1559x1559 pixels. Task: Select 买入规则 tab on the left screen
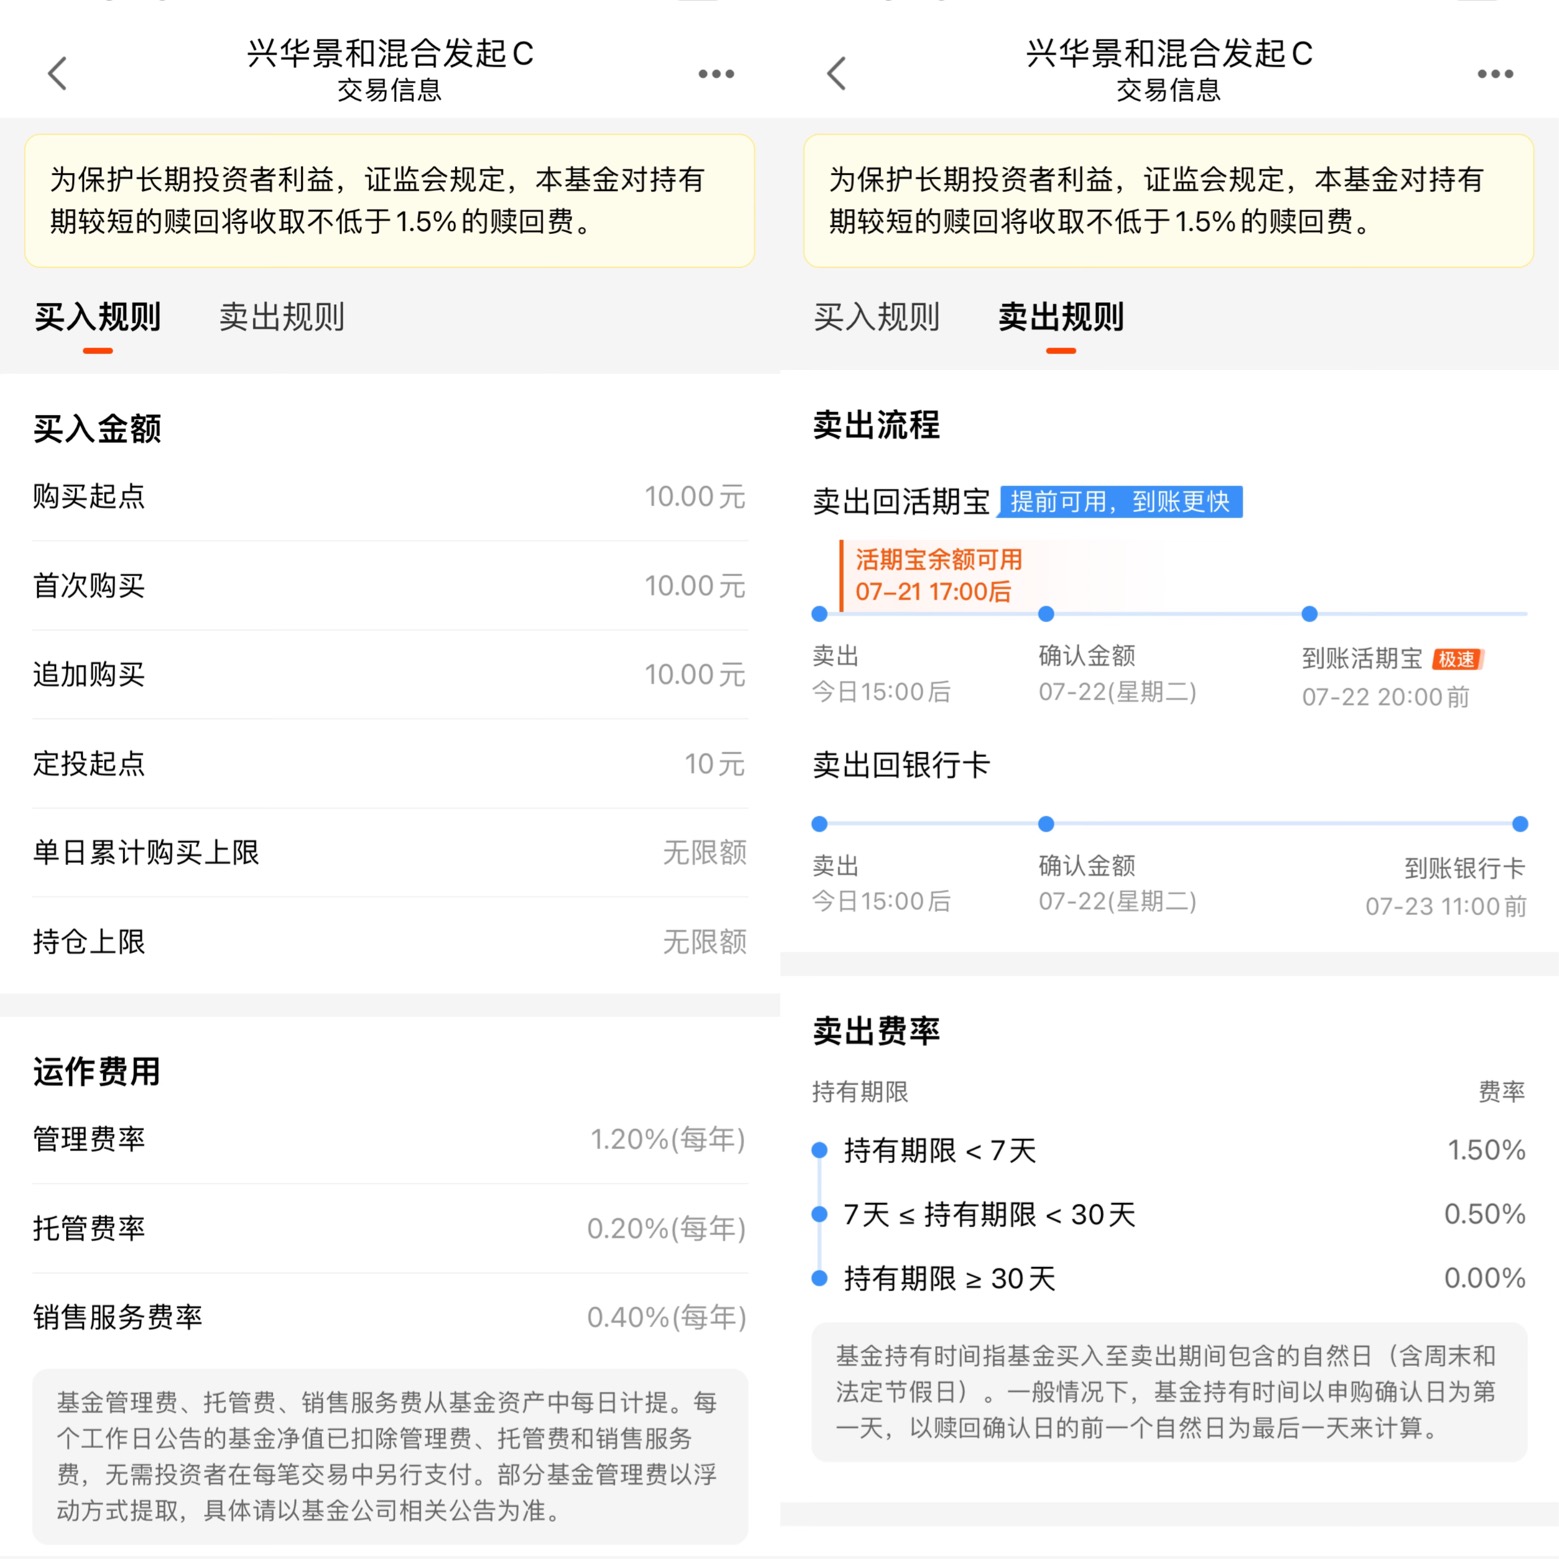click(97, 318)
